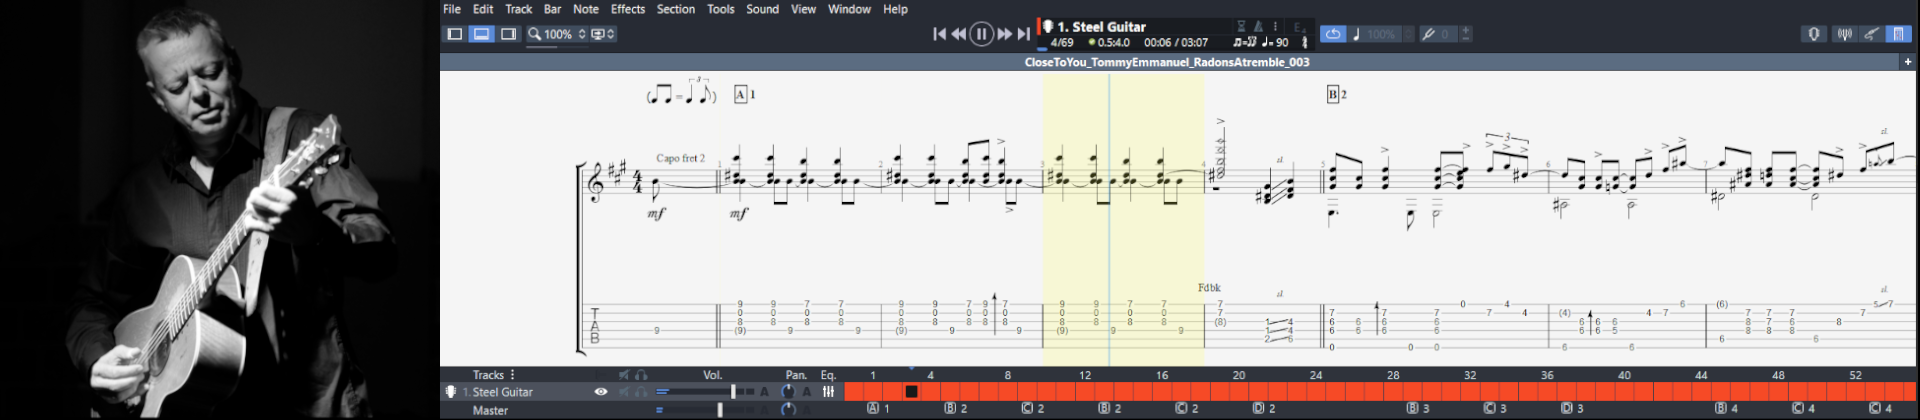
Task: Add a new document tab with plus
Action: click(1907, 62)
